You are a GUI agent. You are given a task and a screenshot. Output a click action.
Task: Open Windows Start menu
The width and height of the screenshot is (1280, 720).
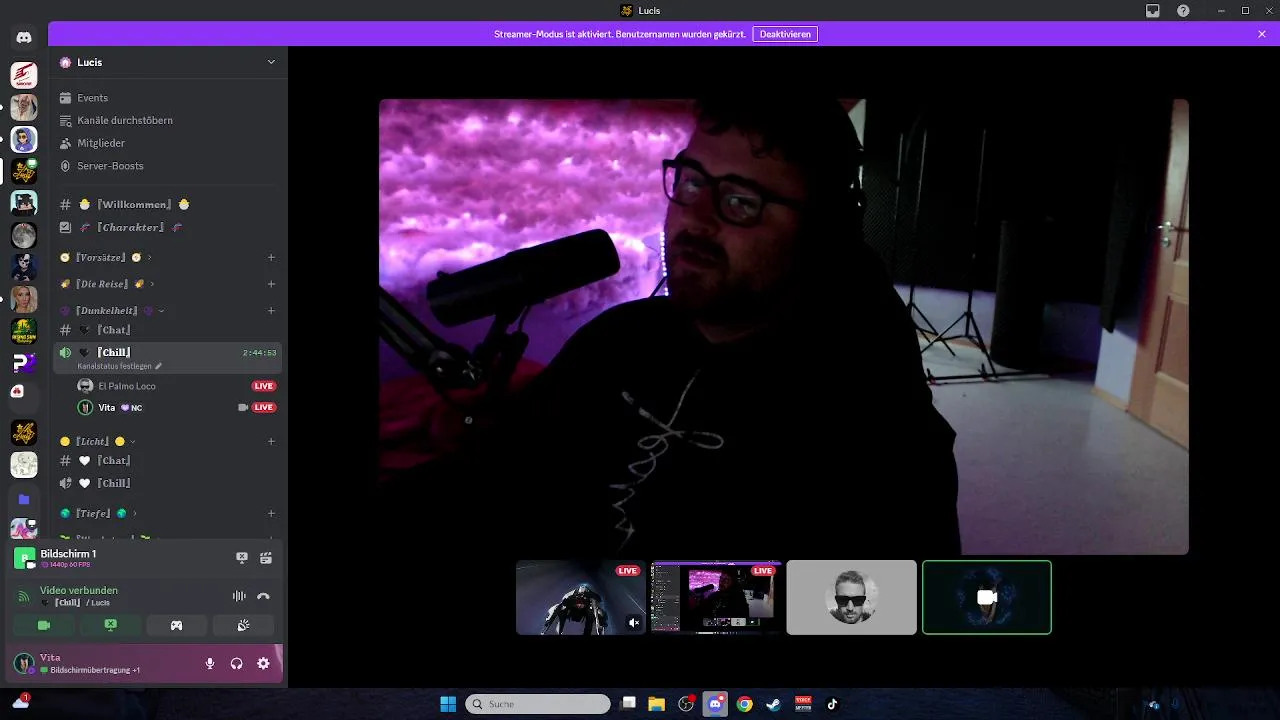click(448, 704)
